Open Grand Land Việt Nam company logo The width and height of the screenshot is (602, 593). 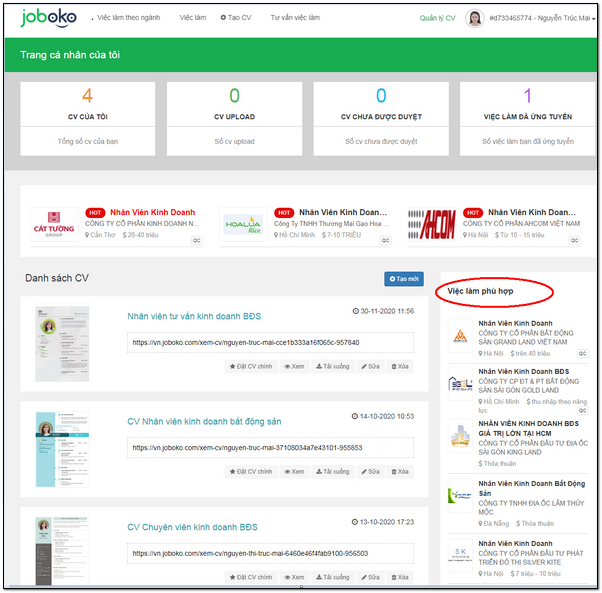(x=459, y=337)
